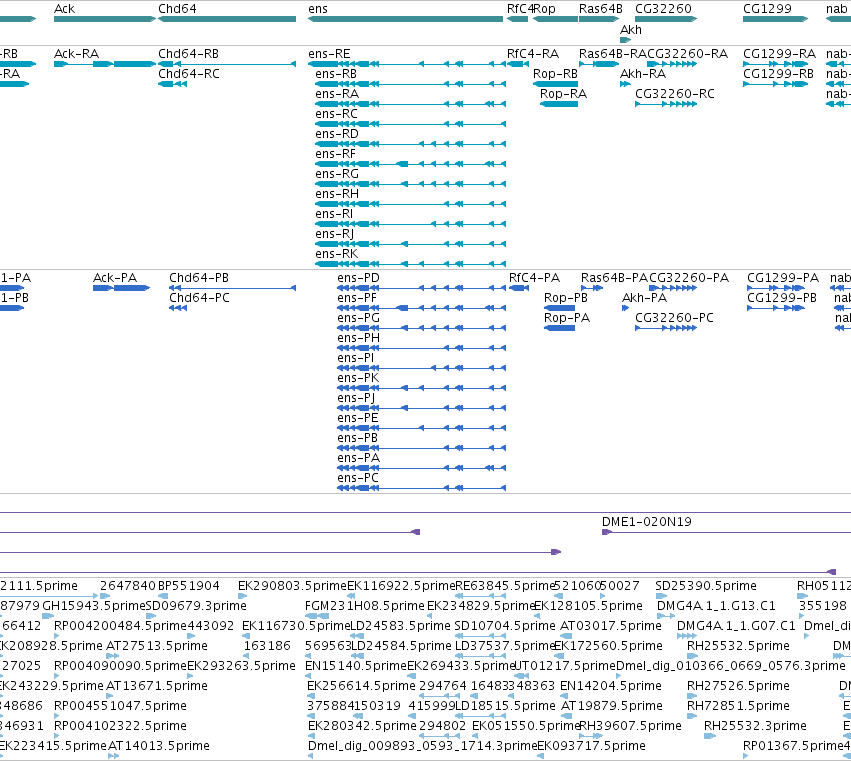
Task: Click the RfC4-RA transcript label
Action: (533, 54)
